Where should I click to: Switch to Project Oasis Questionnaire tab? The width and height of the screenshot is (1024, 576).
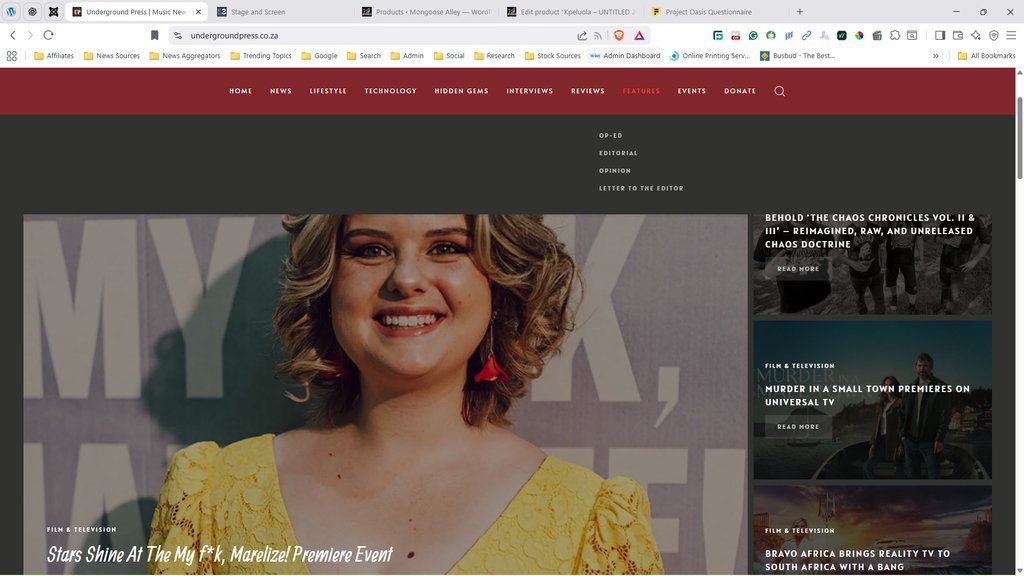717,12
